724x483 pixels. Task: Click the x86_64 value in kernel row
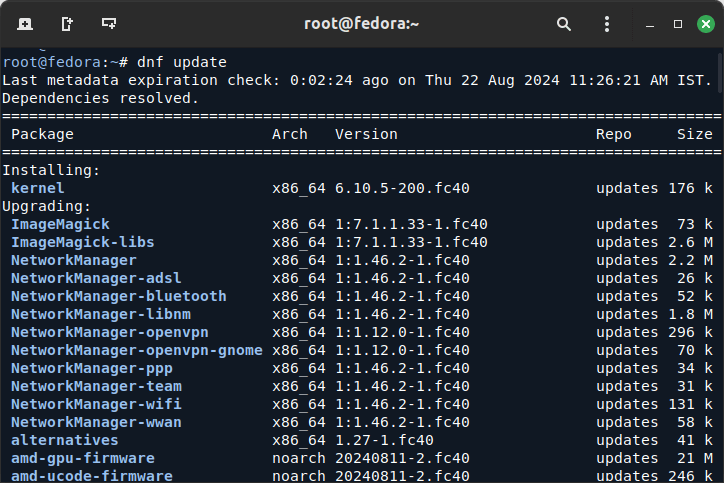(x=299, y=188)
